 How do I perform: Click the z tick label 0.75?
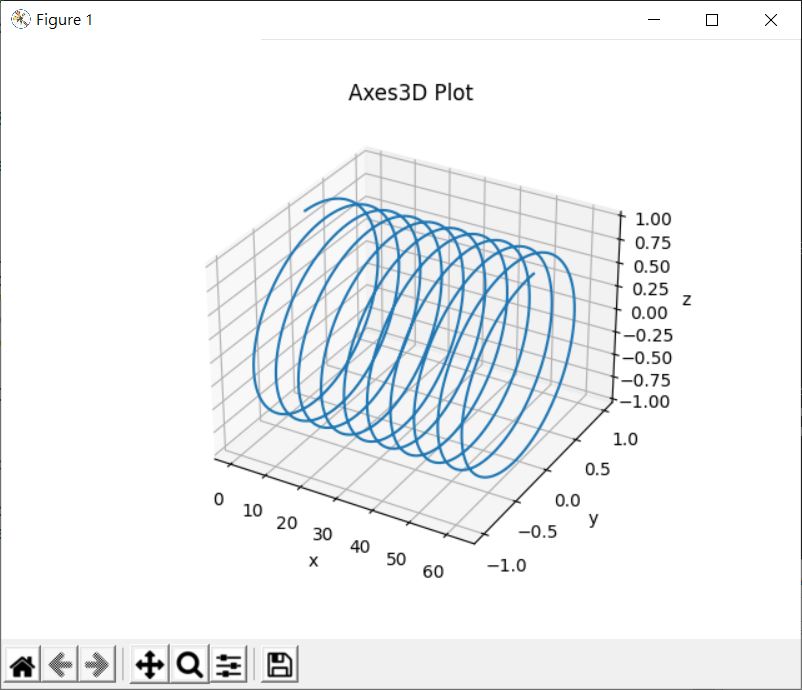coord(653,243)
